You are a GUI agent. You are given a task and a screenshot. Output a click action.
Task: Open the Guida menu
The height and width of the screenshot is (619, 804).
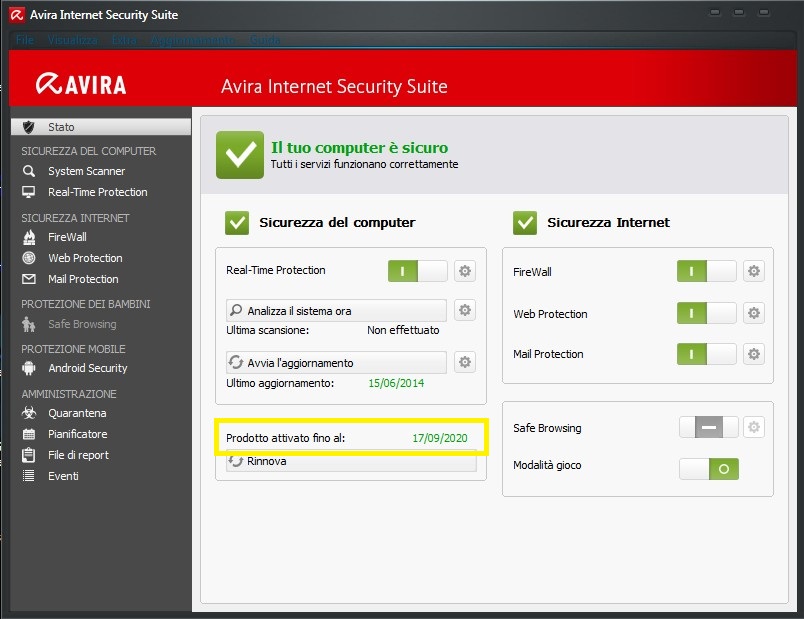(x=265, y=40)
